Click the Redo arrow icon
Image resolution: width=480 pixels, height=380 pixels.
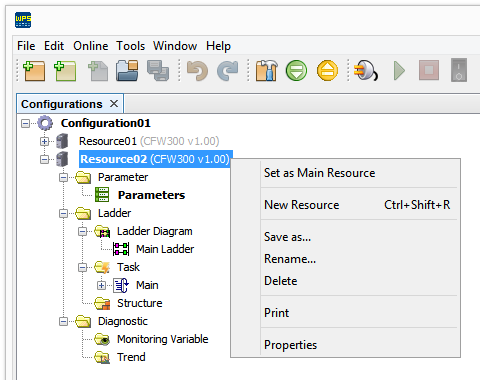click(x=228, y=71)
